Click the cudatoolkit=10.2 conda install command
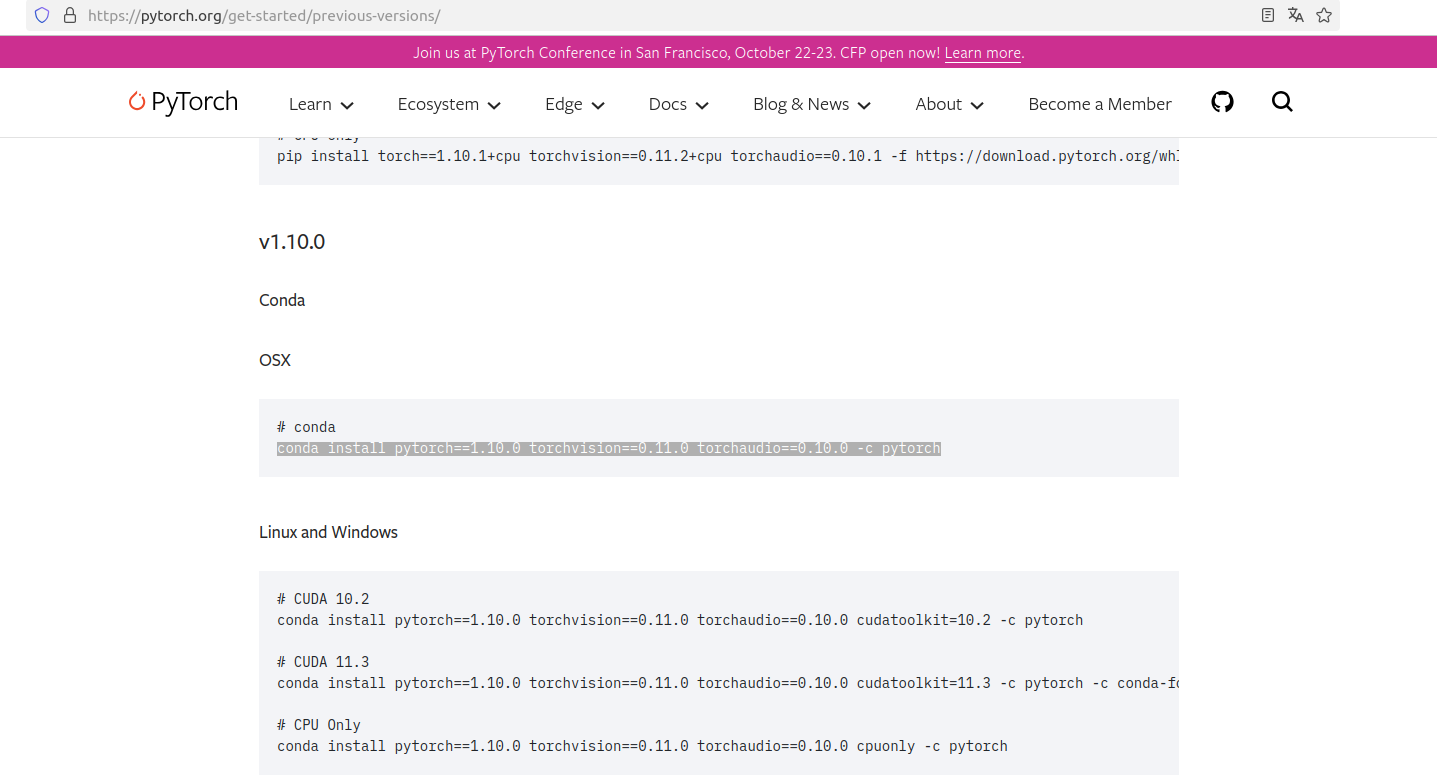 click(680, 620)
